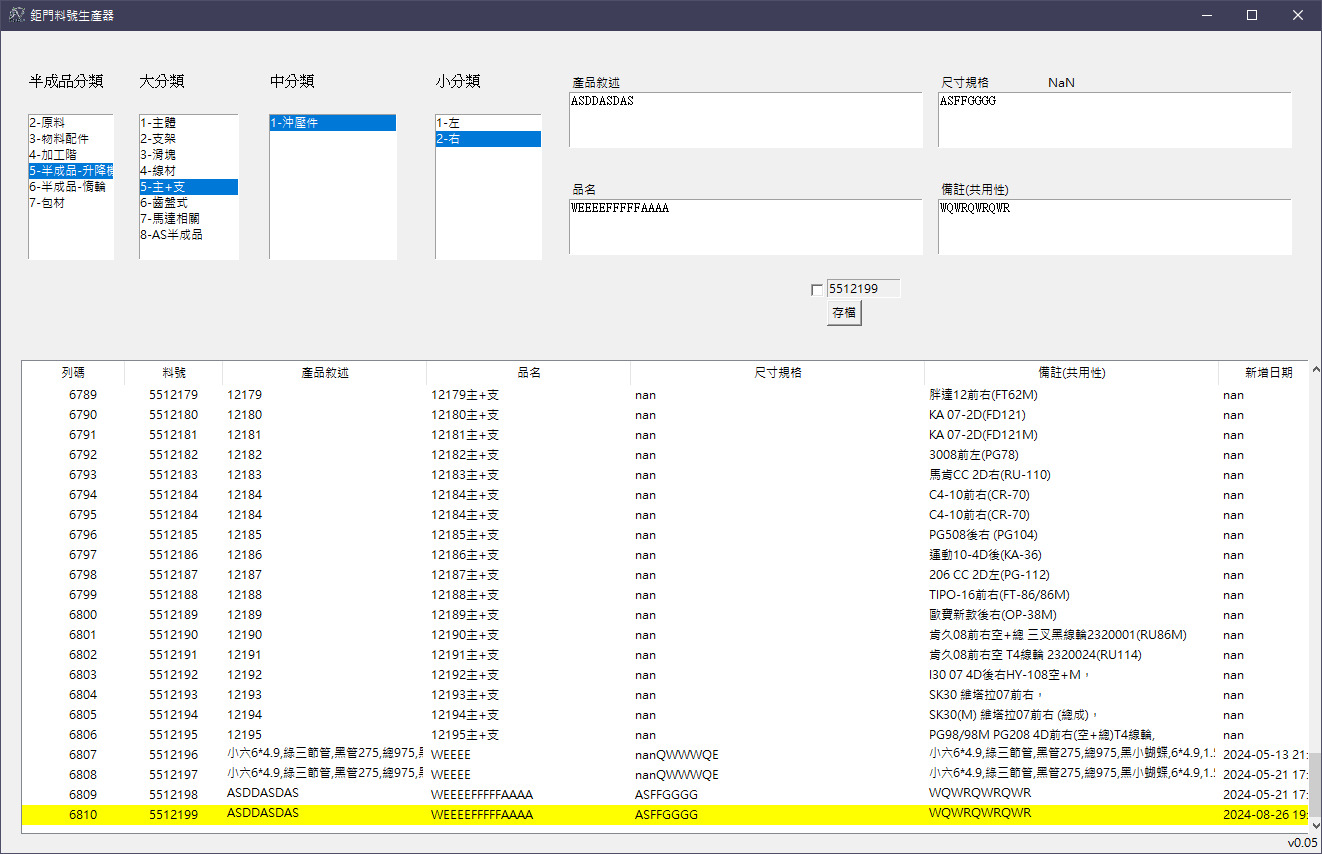Click the 料號 column header
This screenshot has height=854, width=1322.
pos(174,373)
